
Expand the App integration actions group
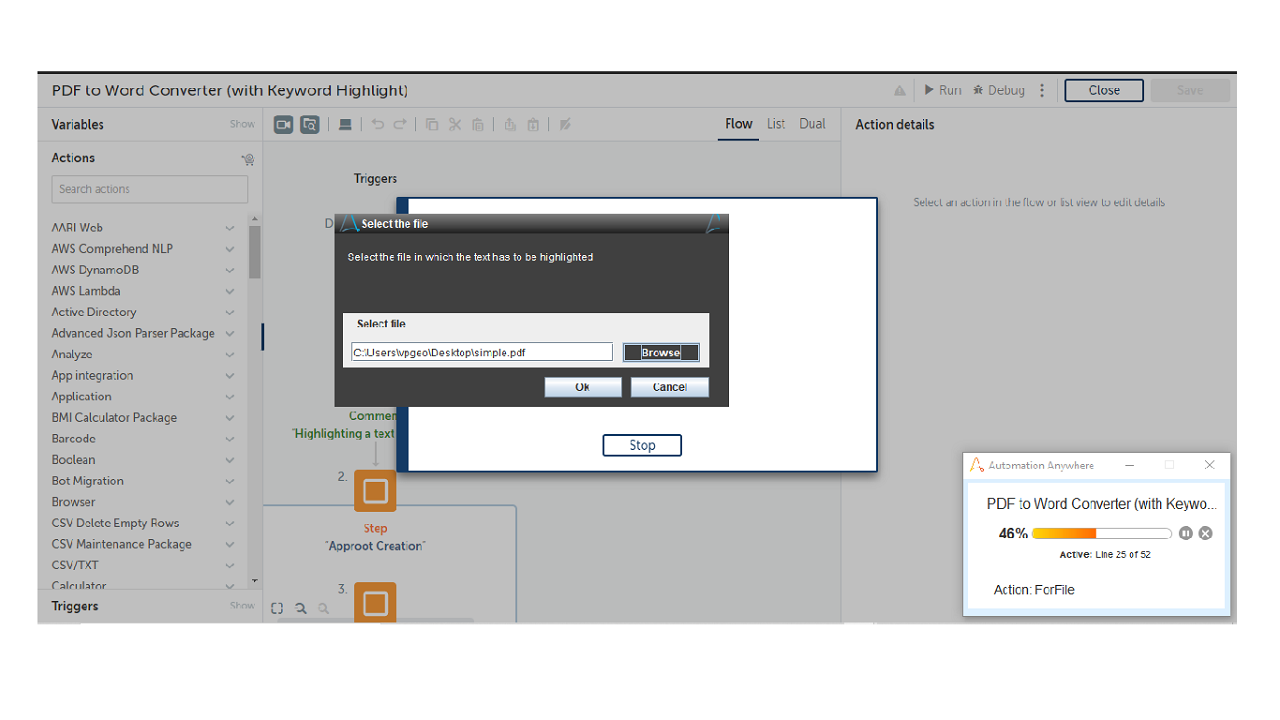tap(229, 376)
